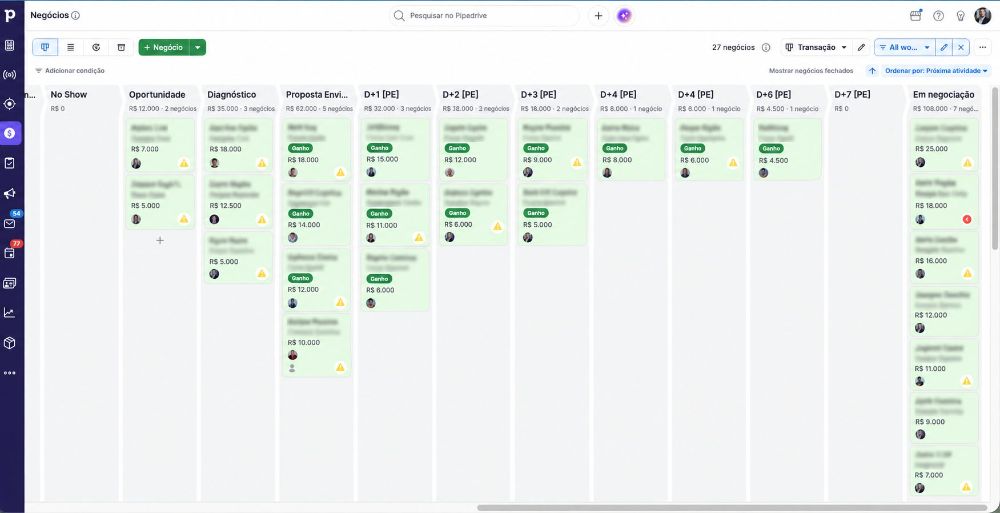Click Ganho badge on R$ 9.000 D+3 deal
Image resolution: width=1000 pixels, height=513 pixels.
[536, 148]
